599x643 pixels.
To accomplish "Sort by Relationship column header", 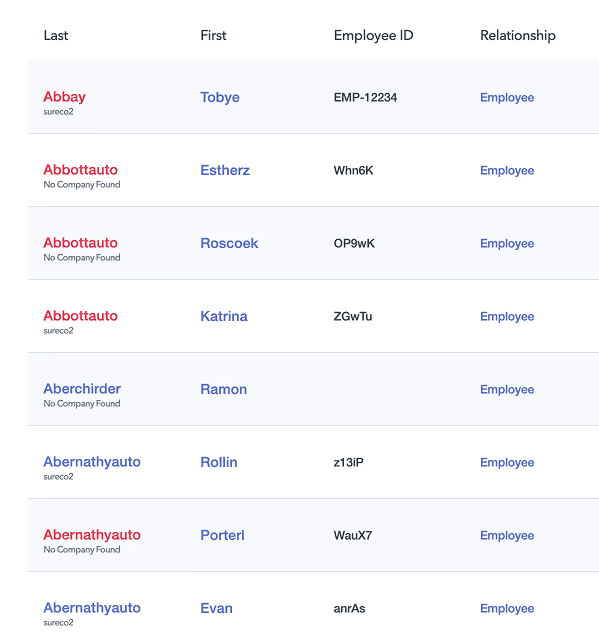I will (x=518, y=36).
